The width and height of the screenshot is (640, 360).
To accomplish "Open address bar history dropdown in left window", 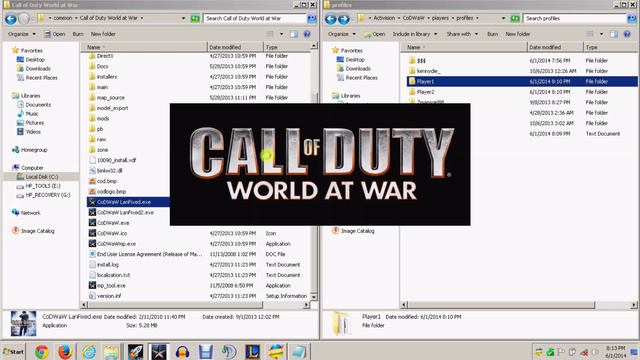I will coord(183,18).
